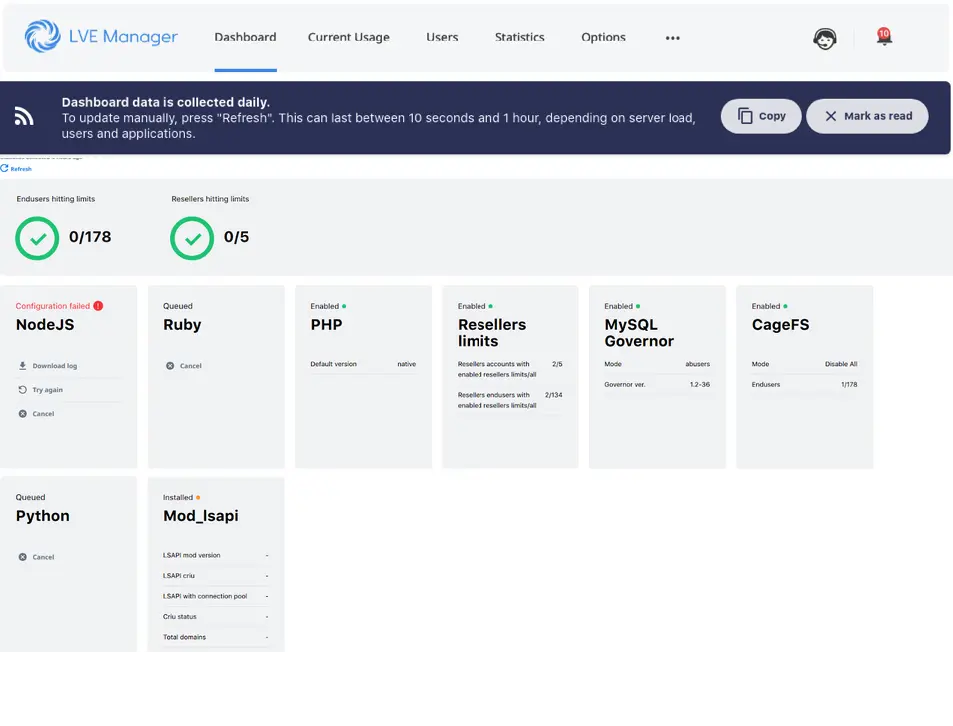Click the red Configuration failed warning icon
Viewport: 953px width, 726px height.
(98, 306)
